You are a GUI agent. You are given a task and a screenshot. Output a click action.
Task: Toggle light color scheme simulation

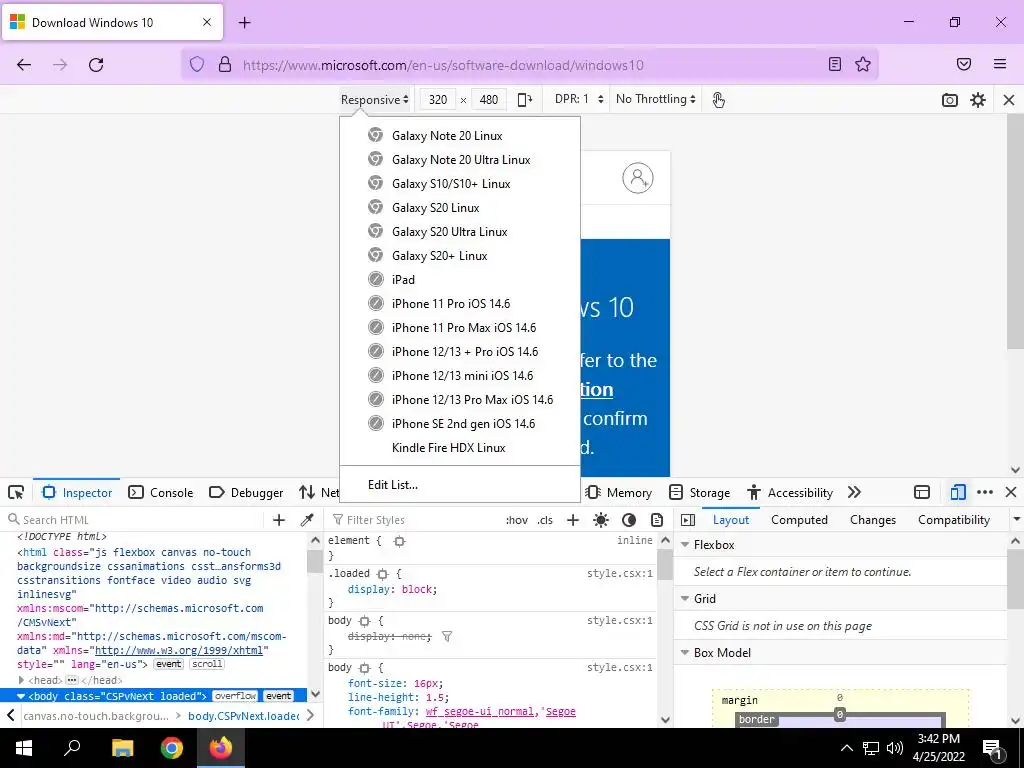point(601,520)
